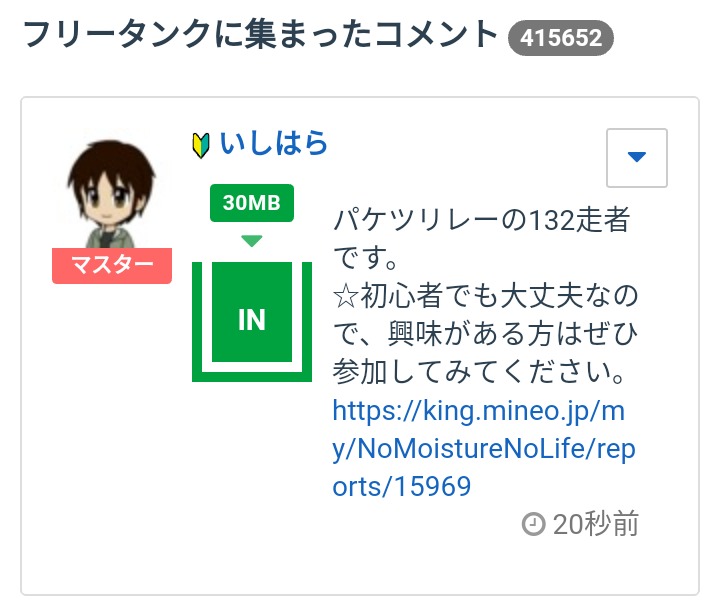Screen dimensions: 720x609
Task: Click the clock icon beside the timestamp
Action: pyautogui.click(x=533, y=524)
